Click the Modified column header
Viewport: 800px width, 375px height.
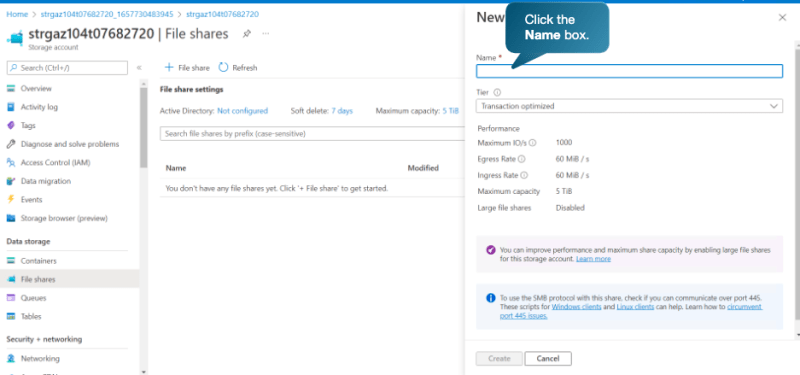423,168
